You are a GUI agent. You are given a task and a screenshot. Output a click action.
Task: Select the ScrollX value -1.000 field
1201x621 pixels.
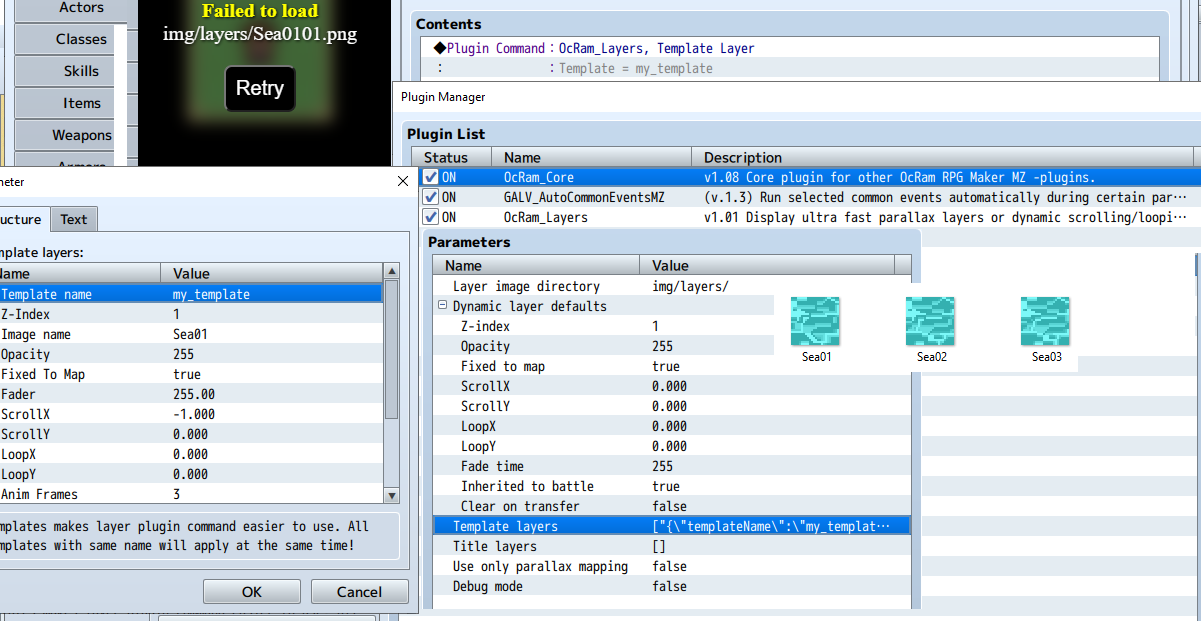(276, 414)
